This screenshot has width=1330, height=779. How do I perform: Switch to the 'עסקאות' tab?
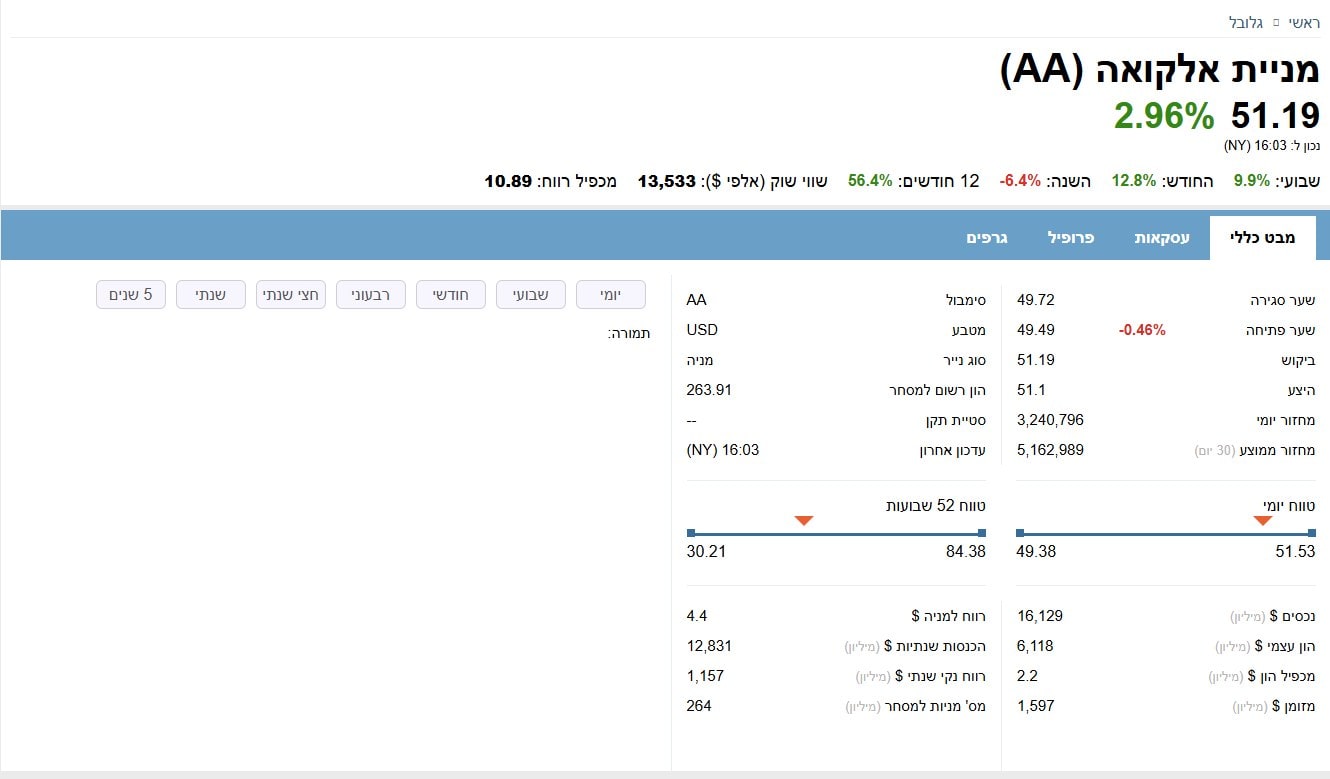click(x=1162, y=238)
